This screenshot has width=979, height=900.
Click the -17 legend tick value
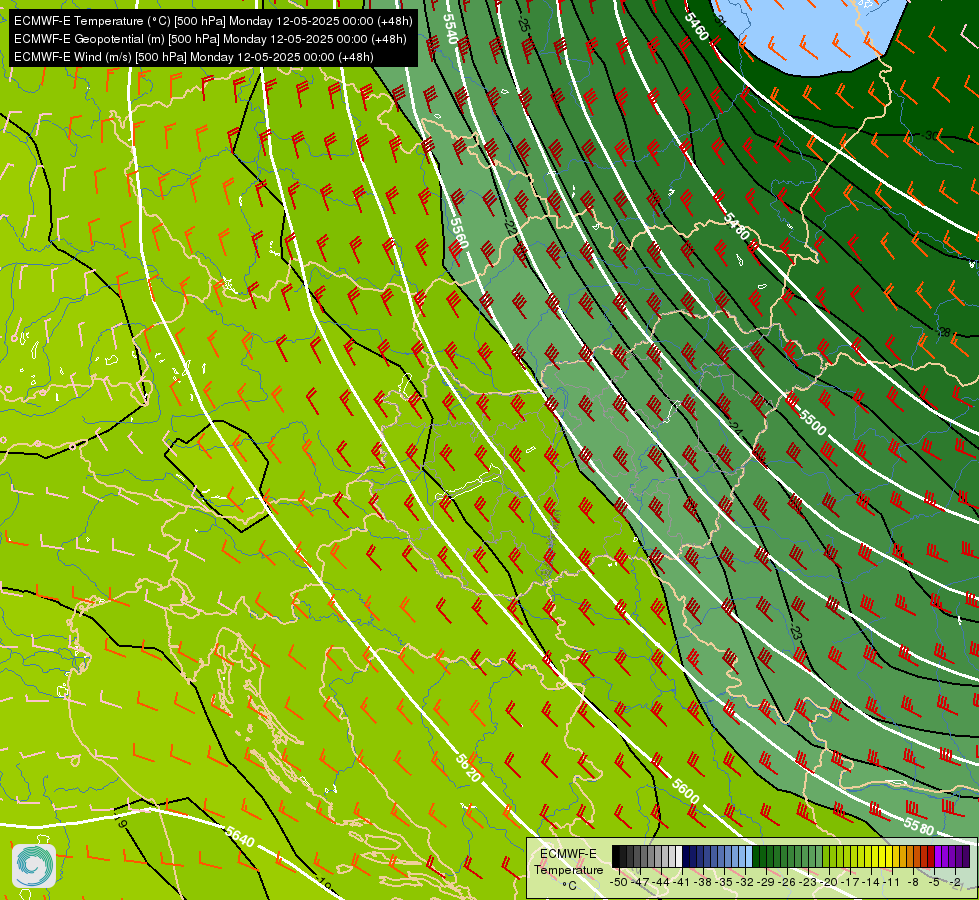point(850,882)
